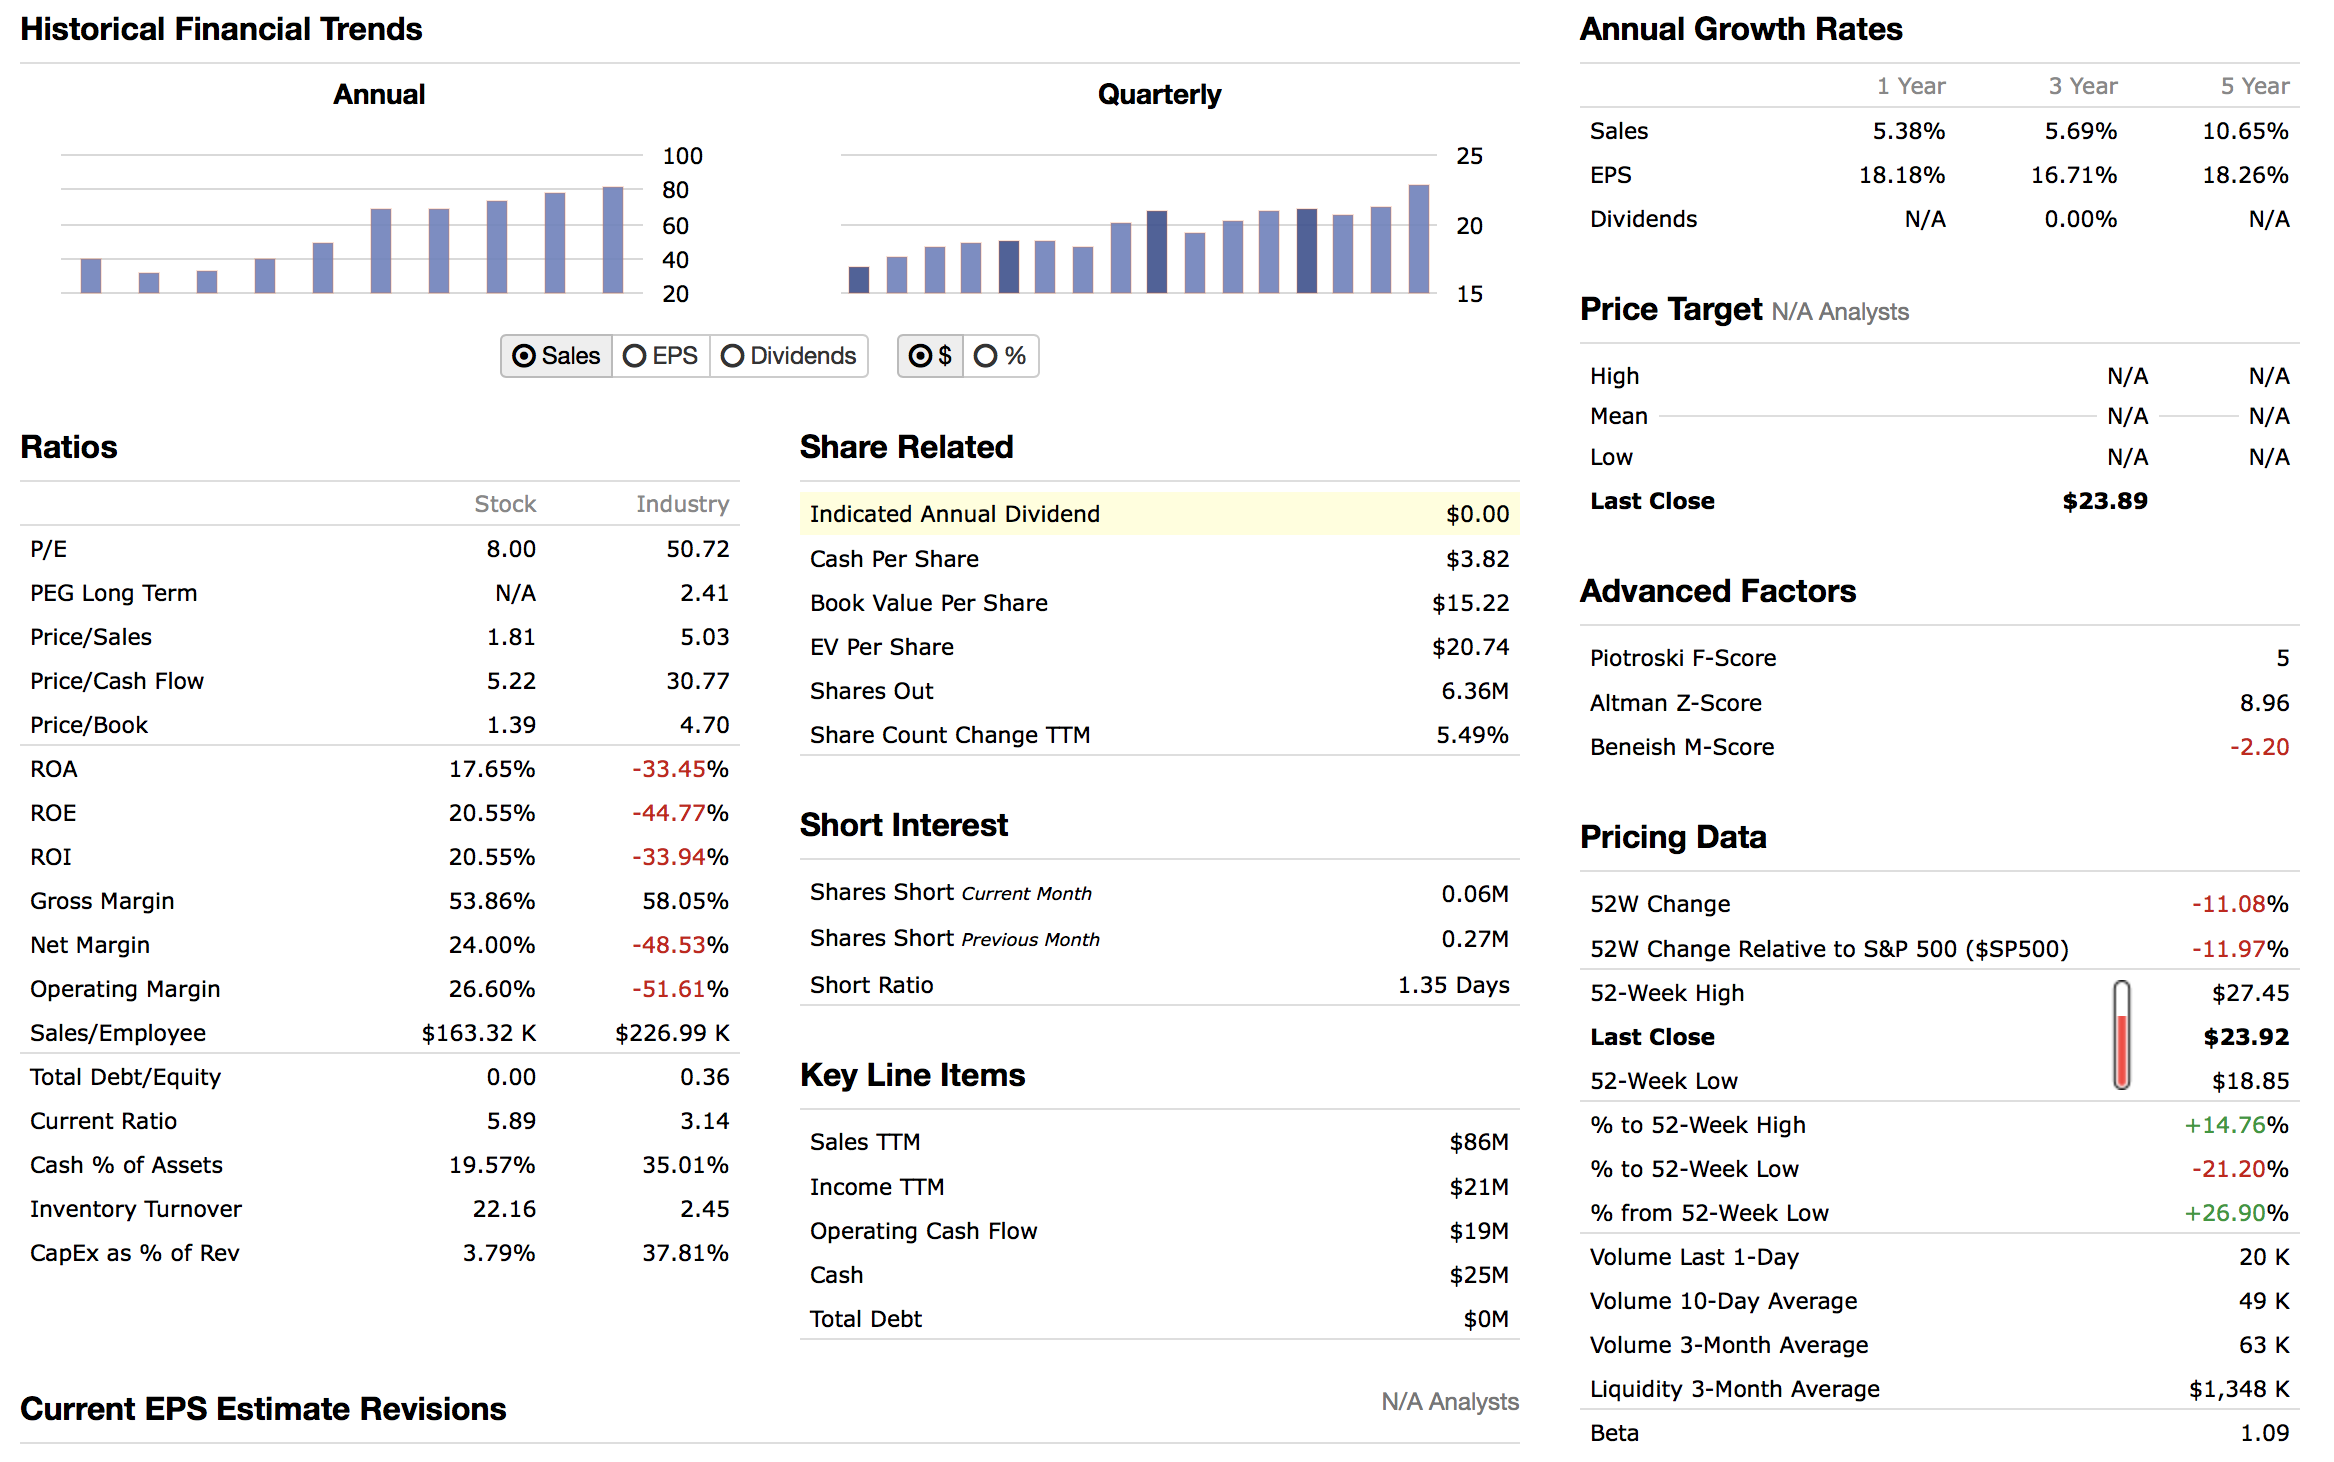Click the Price Target heading
2334x1462 pixels.
coord(1670,310)
